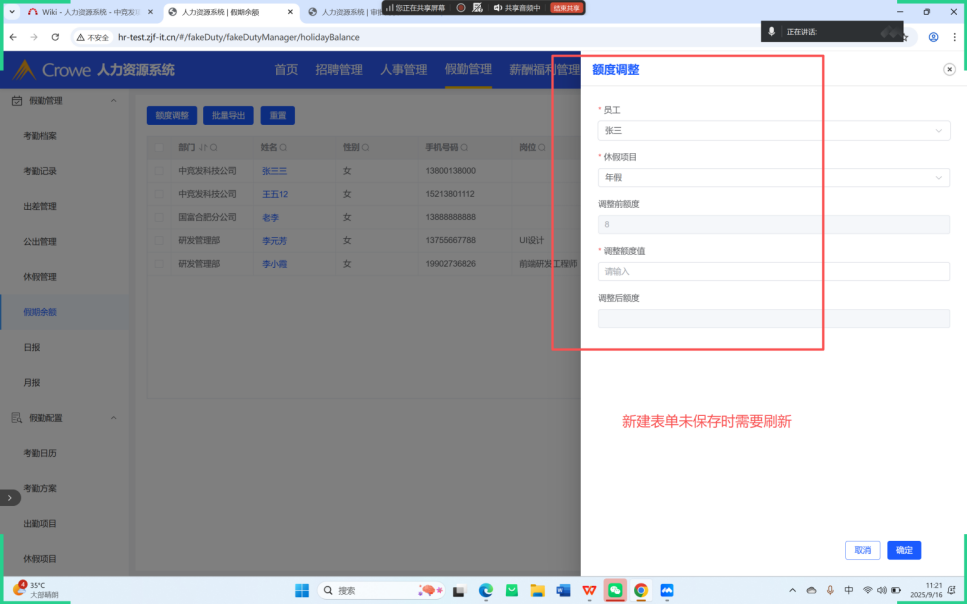
Task: Click the 调整额度值 input field
Action: [774, 272]
